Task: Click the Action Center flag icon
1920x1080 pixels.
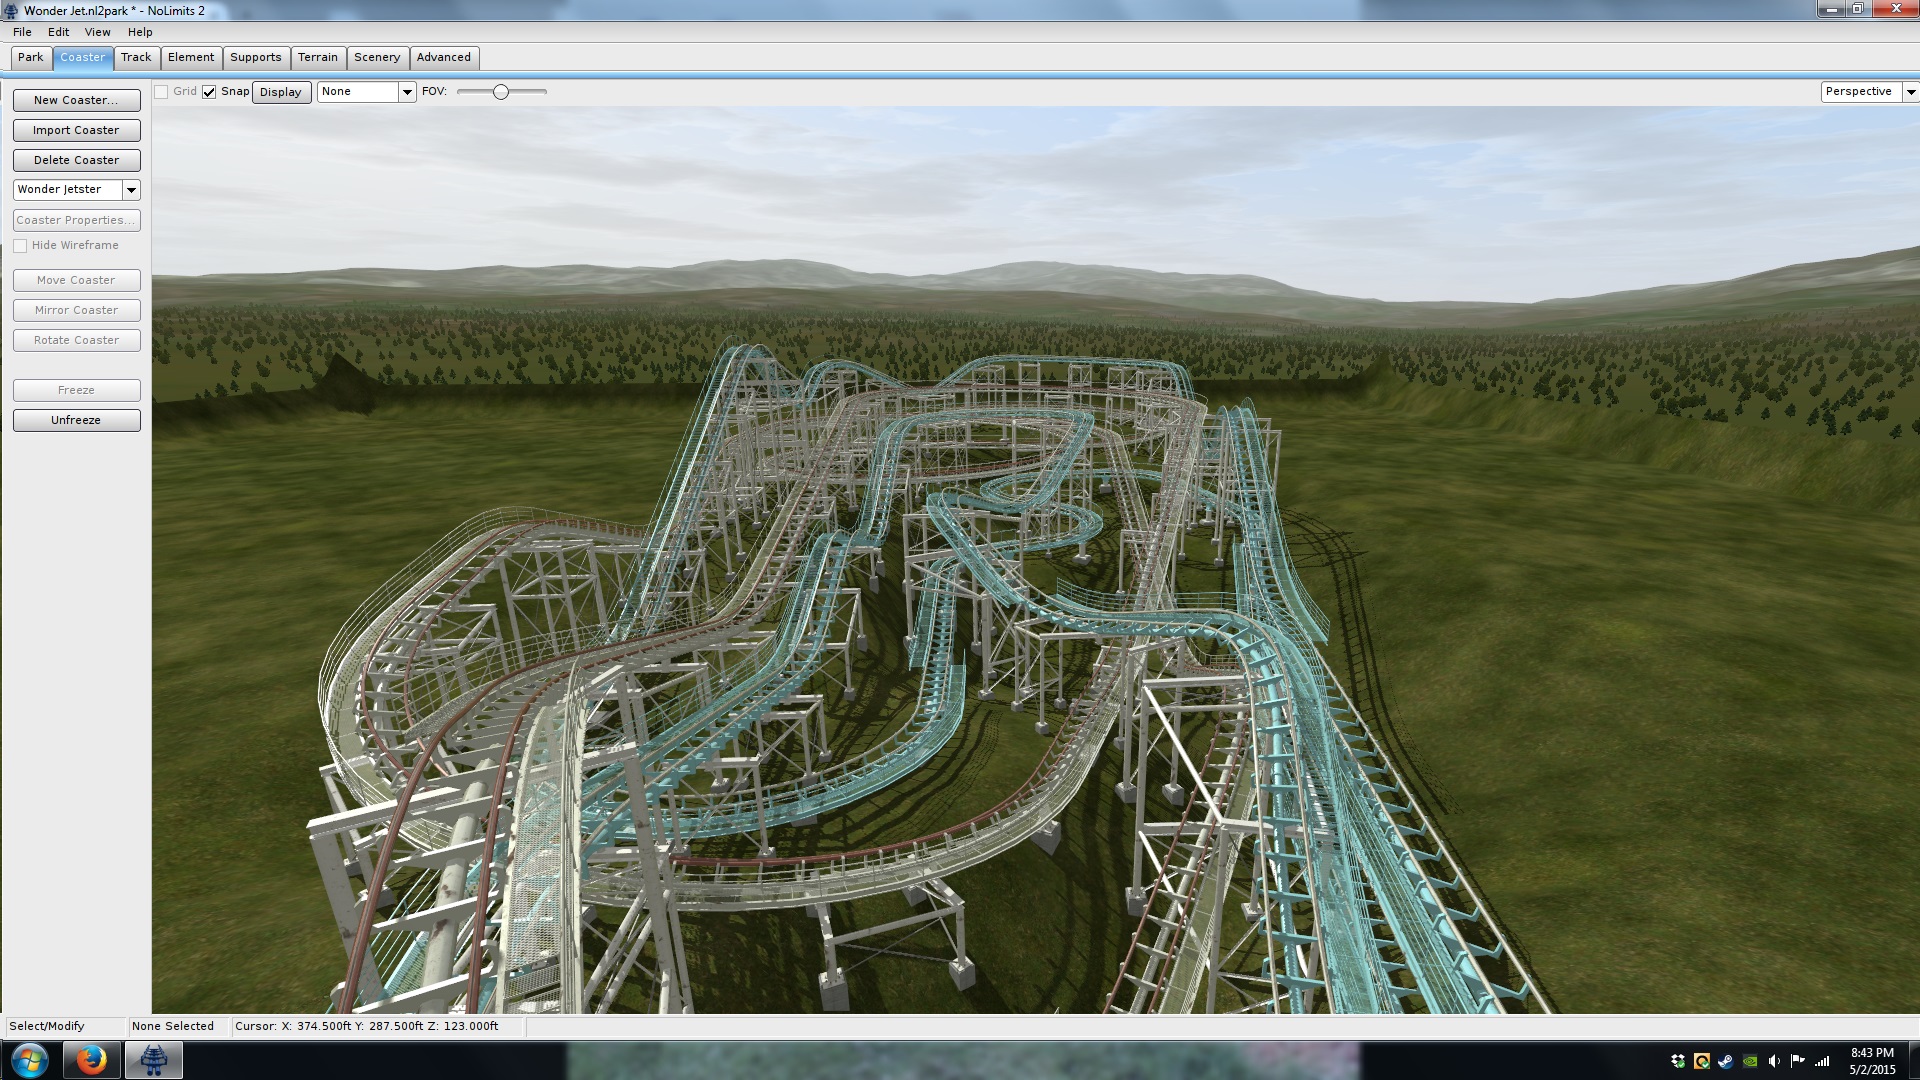Action: pos(1797,1061)
